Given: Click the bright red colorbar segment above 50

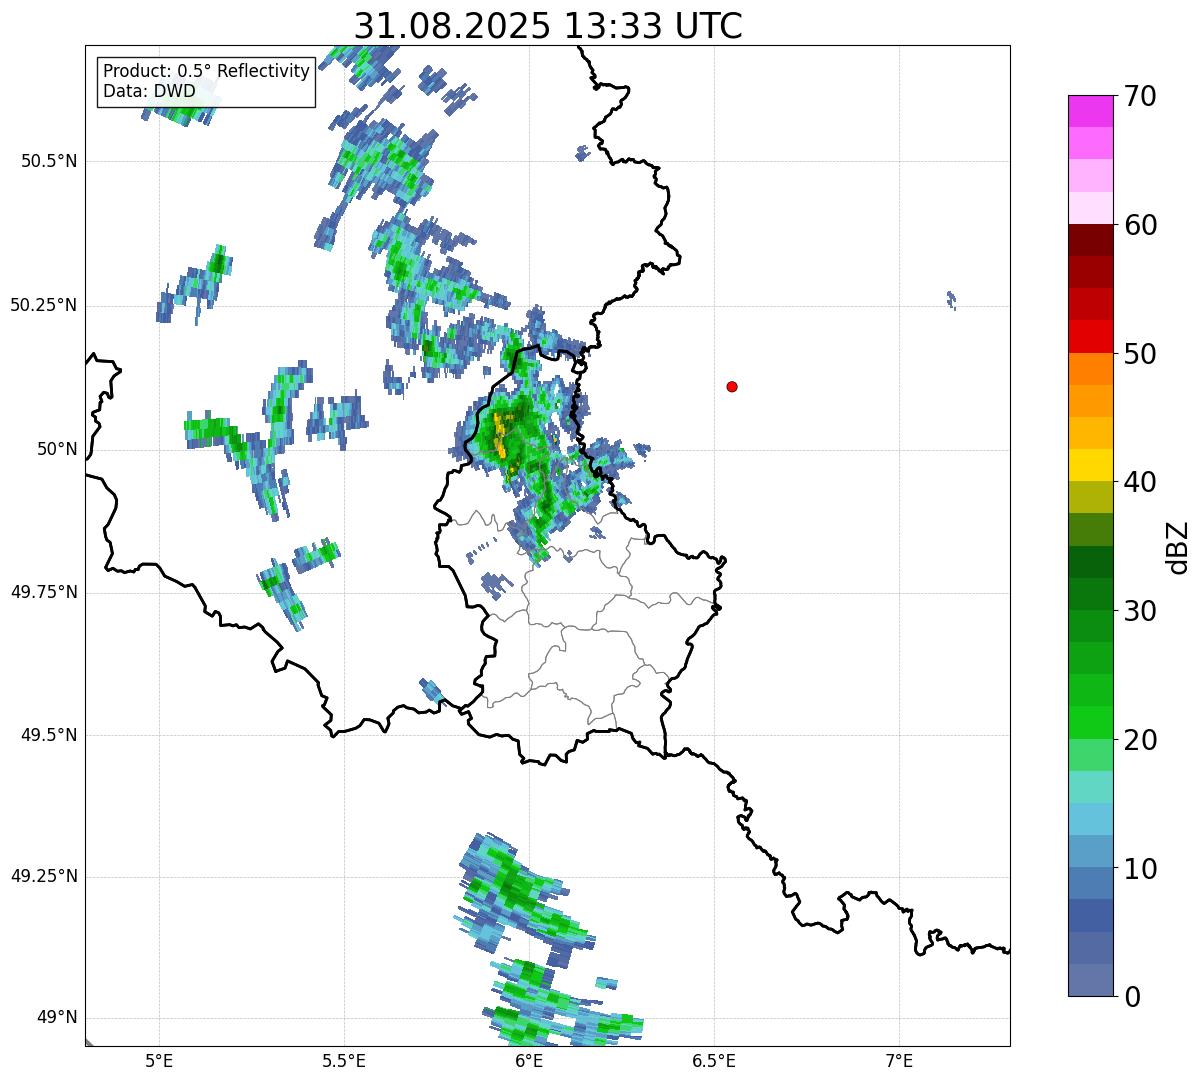Looking at the screenshot, I should point(1091,336).
